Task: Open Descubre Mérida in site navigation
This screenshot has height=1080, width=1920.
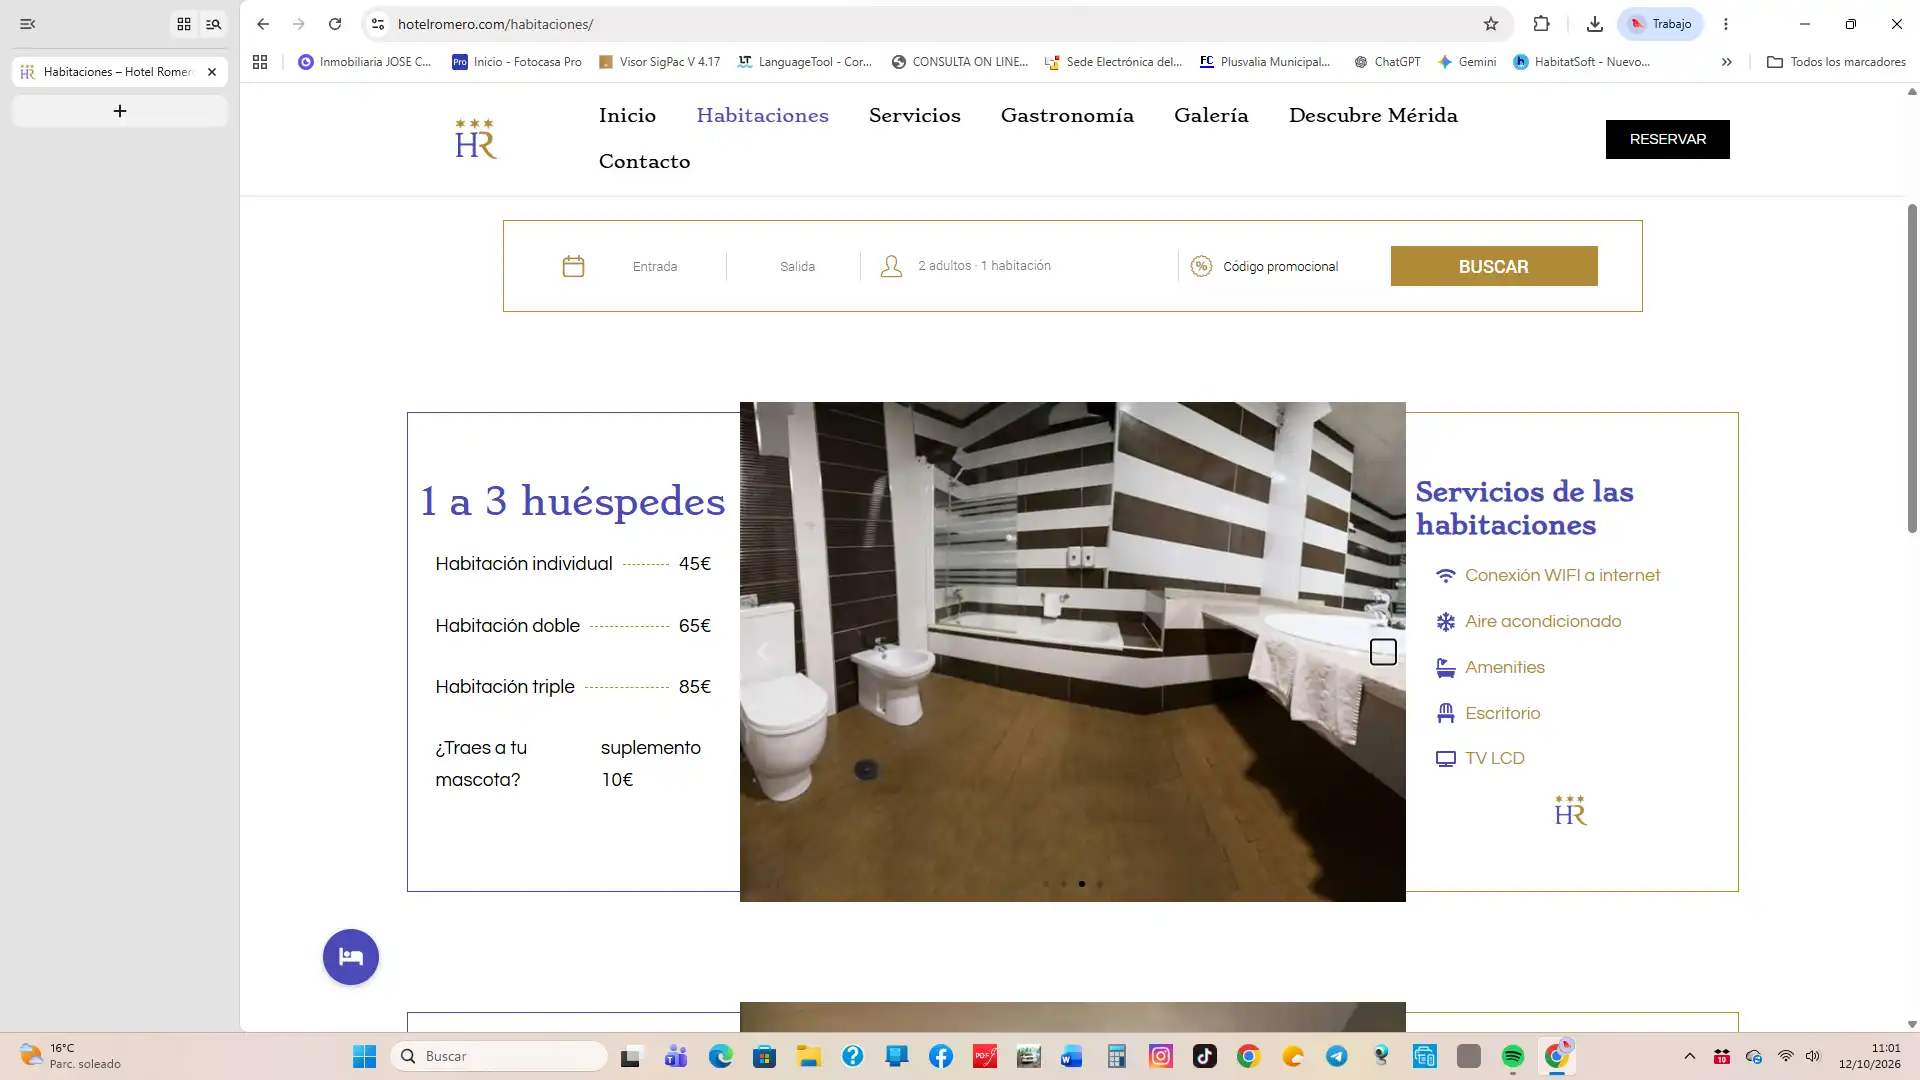Action: (1373, 115)
